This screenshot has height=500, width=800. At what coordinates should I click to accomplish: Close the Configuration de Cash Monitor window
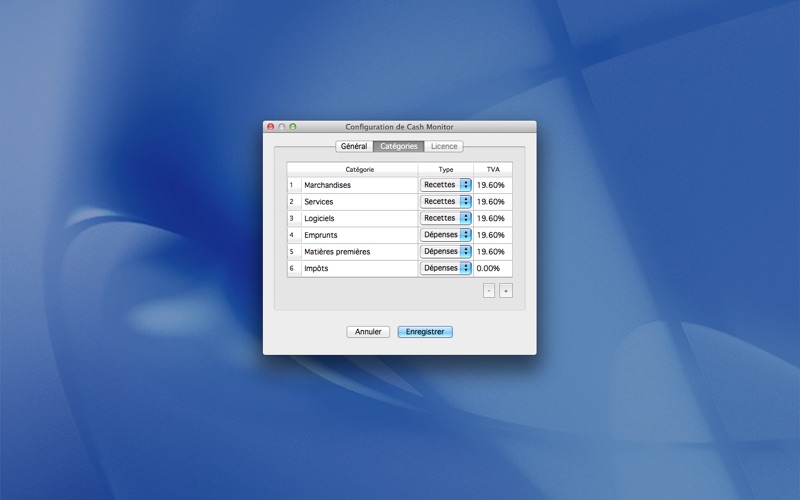(270, 127)
